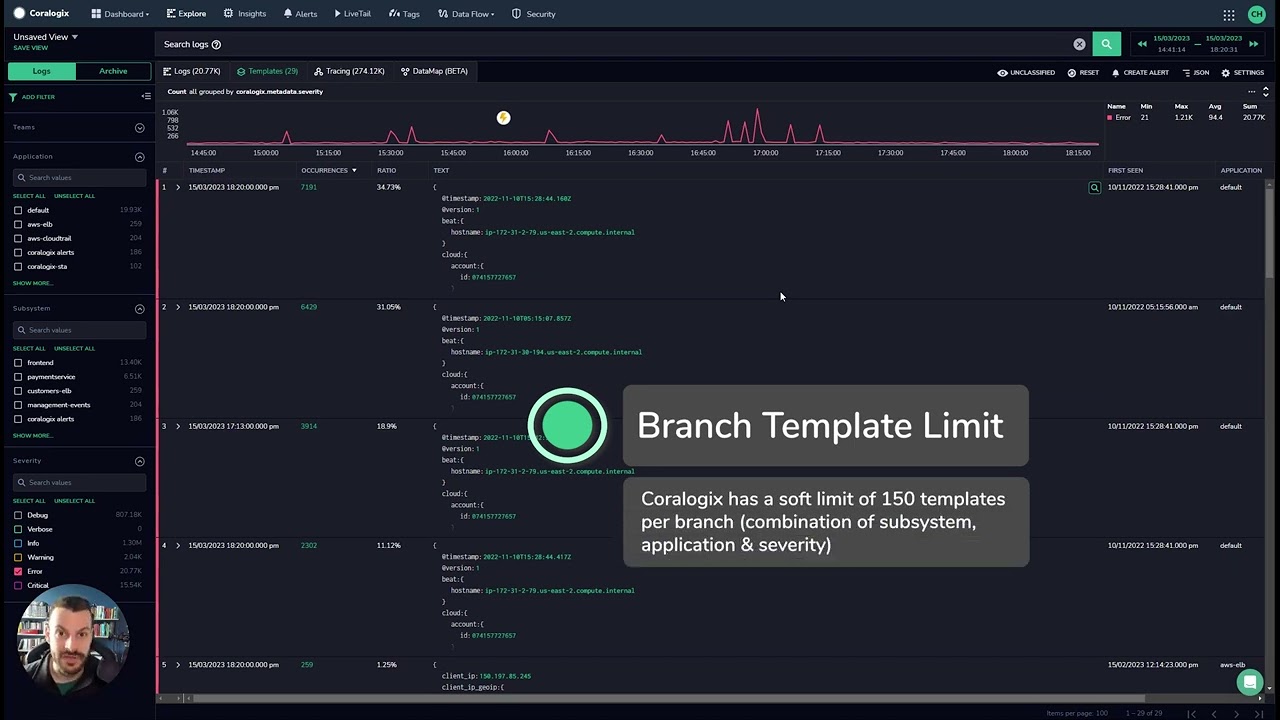Click Show More under Subsystem

tap(33, 435)
